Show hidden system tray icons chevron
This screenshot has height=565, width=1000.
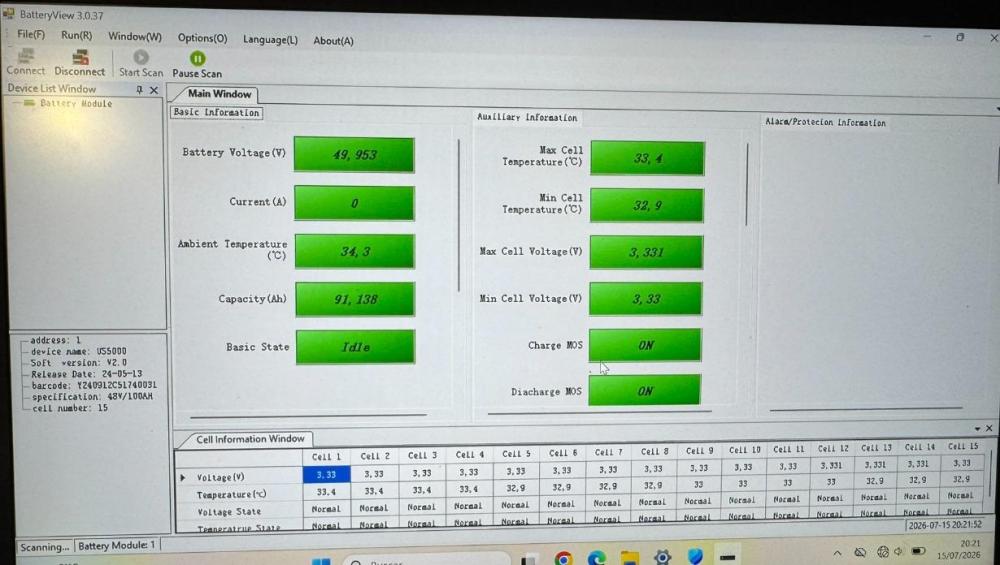pos(837,553)
